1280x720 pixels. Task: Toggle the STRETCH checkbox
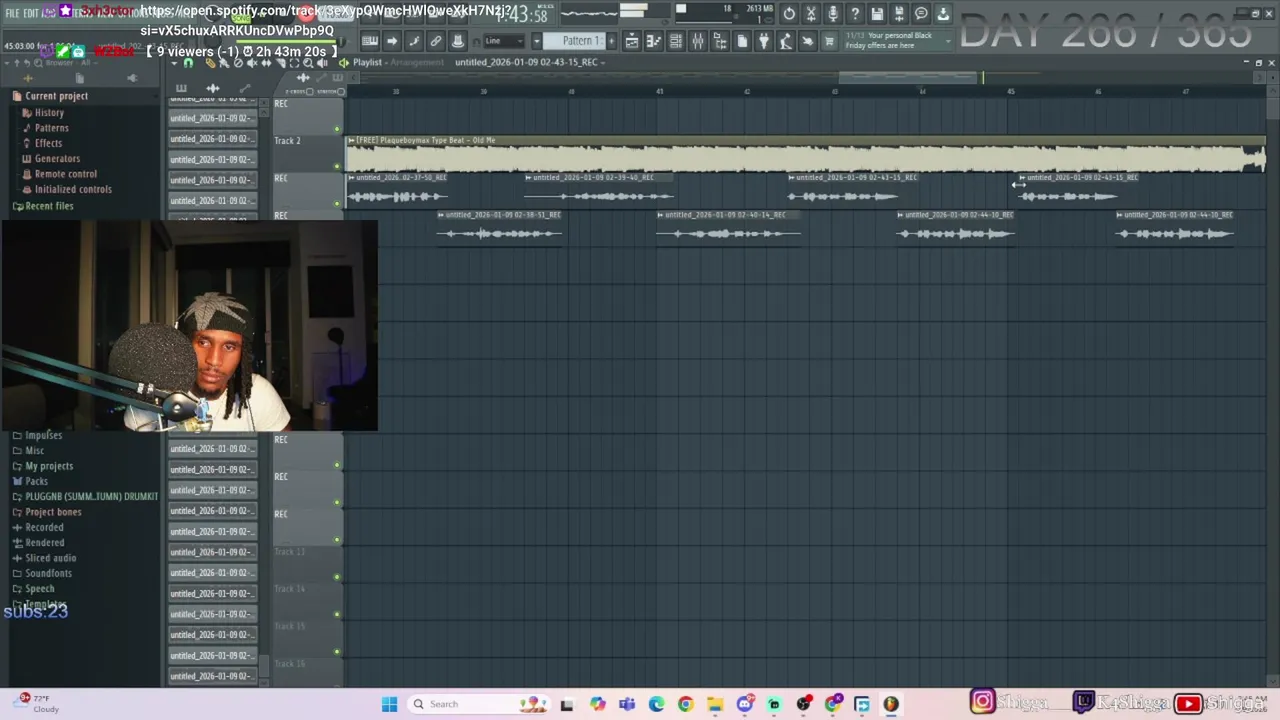tap(340, 91)
